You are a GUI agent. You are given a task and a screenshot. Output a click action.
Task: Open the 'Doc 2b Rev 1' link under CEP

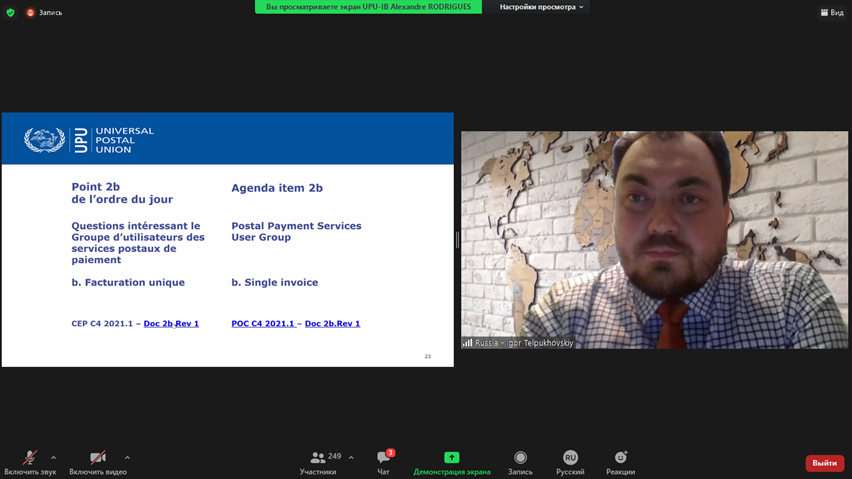tap(171, 324)
